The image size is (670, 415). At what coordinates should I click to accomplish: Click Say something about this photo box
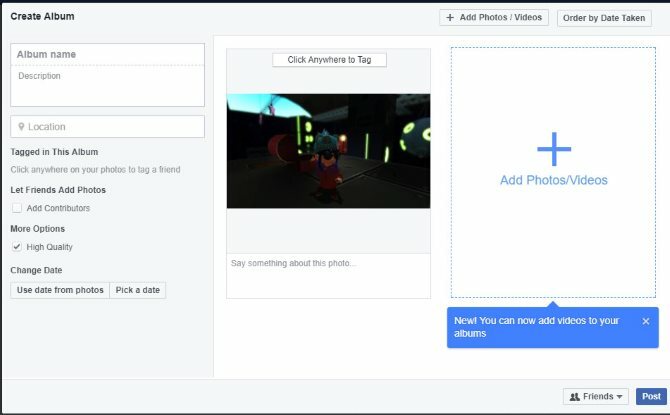(328, 276)
